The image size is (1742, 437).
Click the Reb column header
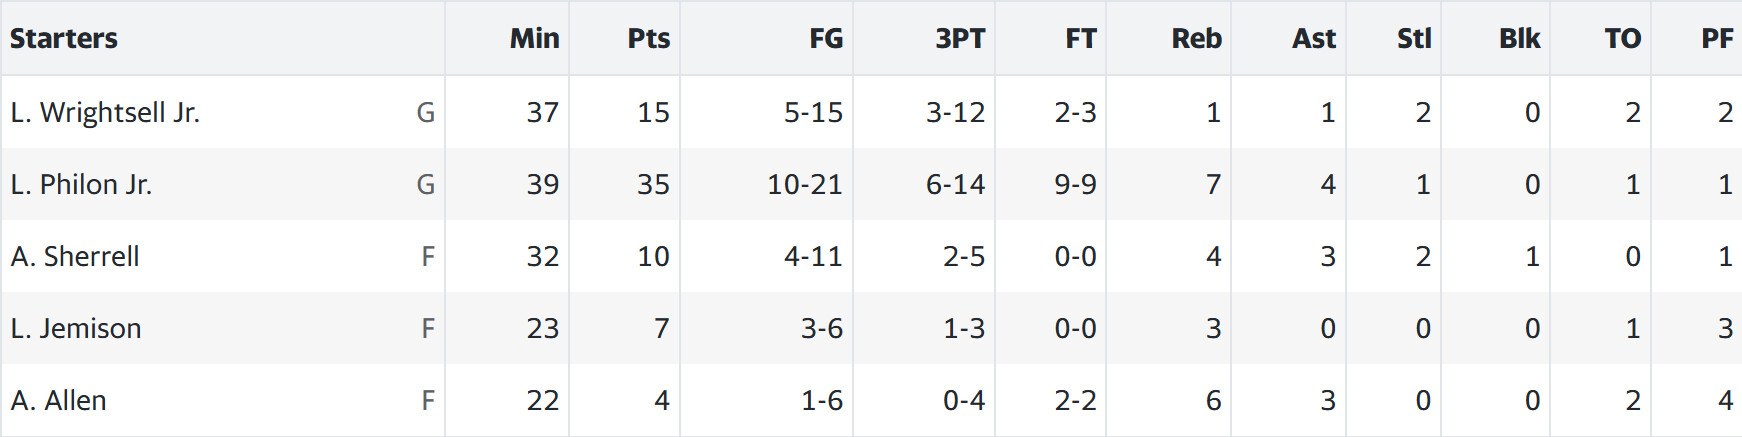coord(1196,38)
